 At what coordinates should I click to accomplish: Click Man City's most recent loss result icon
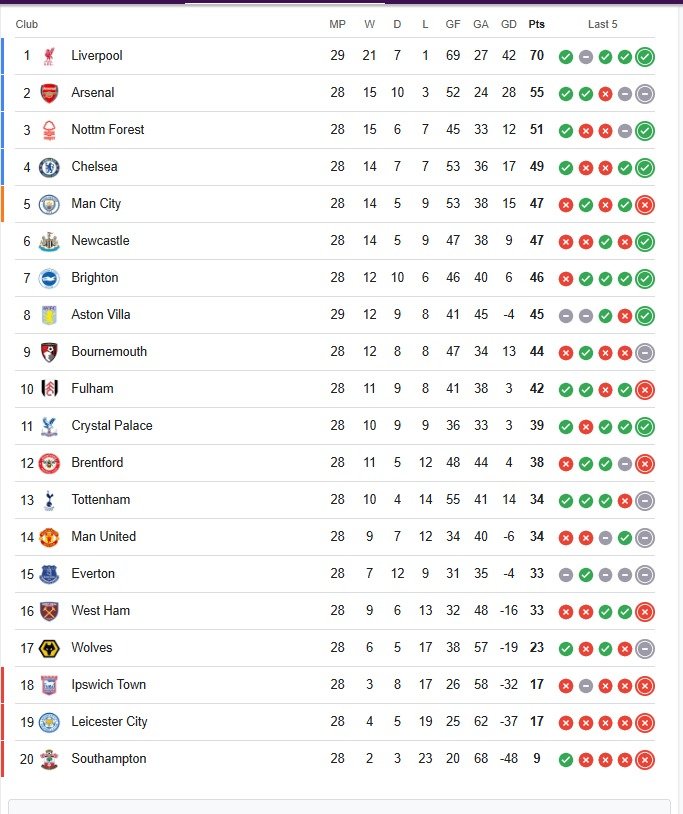click(645, 205)
